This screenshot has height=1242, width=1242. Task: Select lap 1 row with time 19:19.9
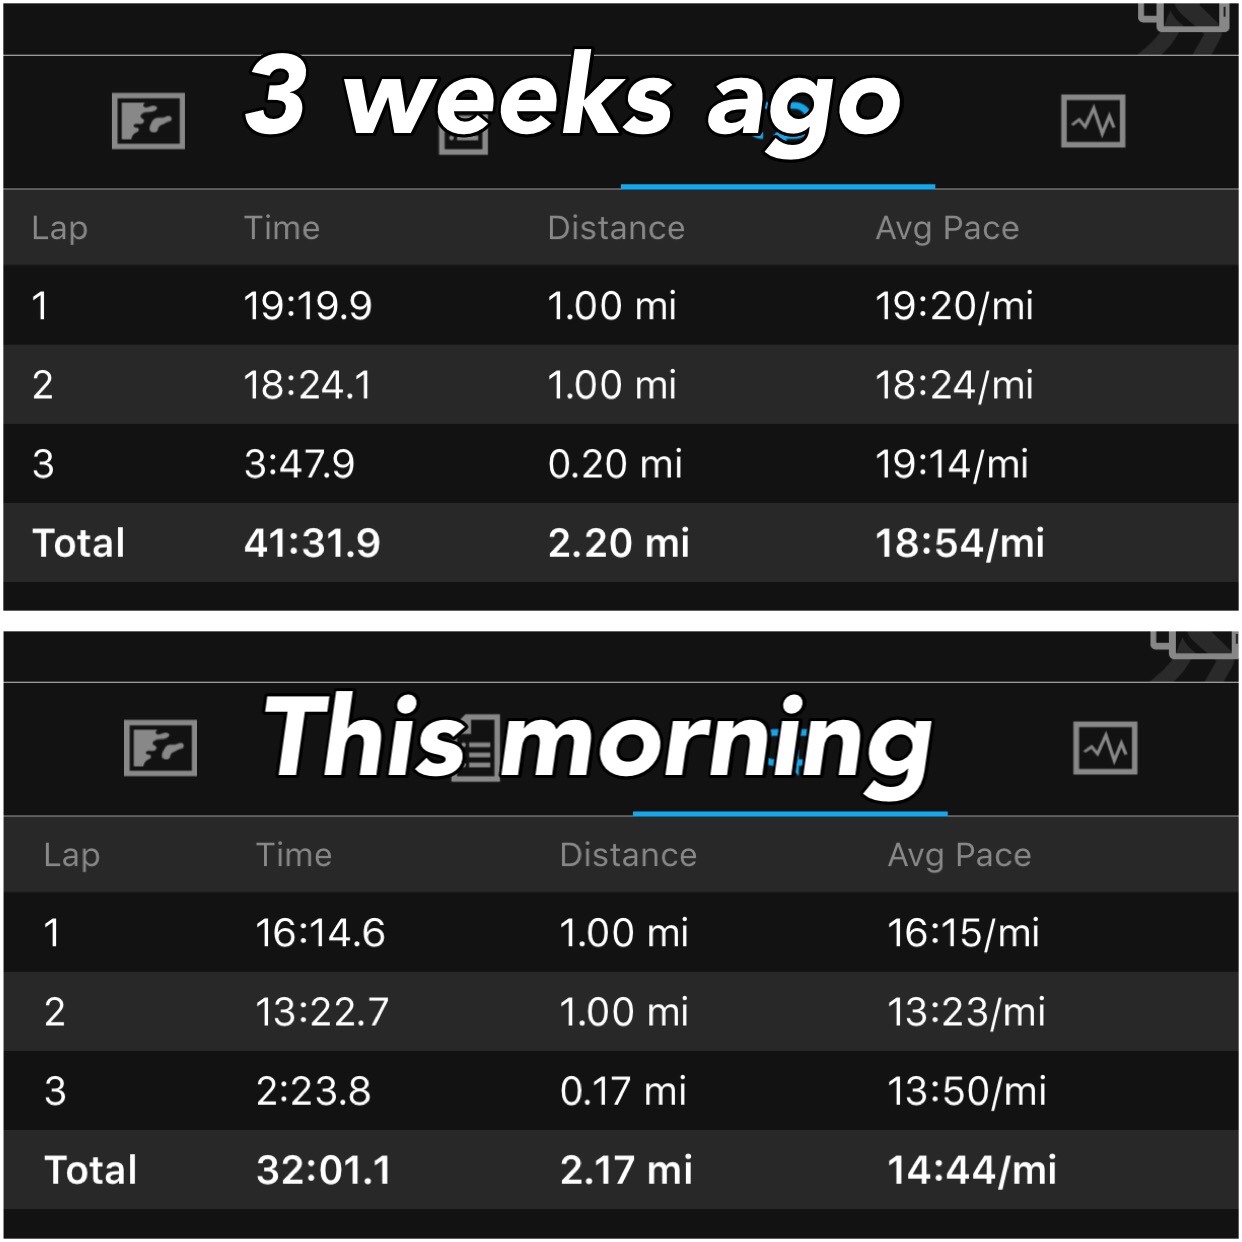tap(620, 305)
